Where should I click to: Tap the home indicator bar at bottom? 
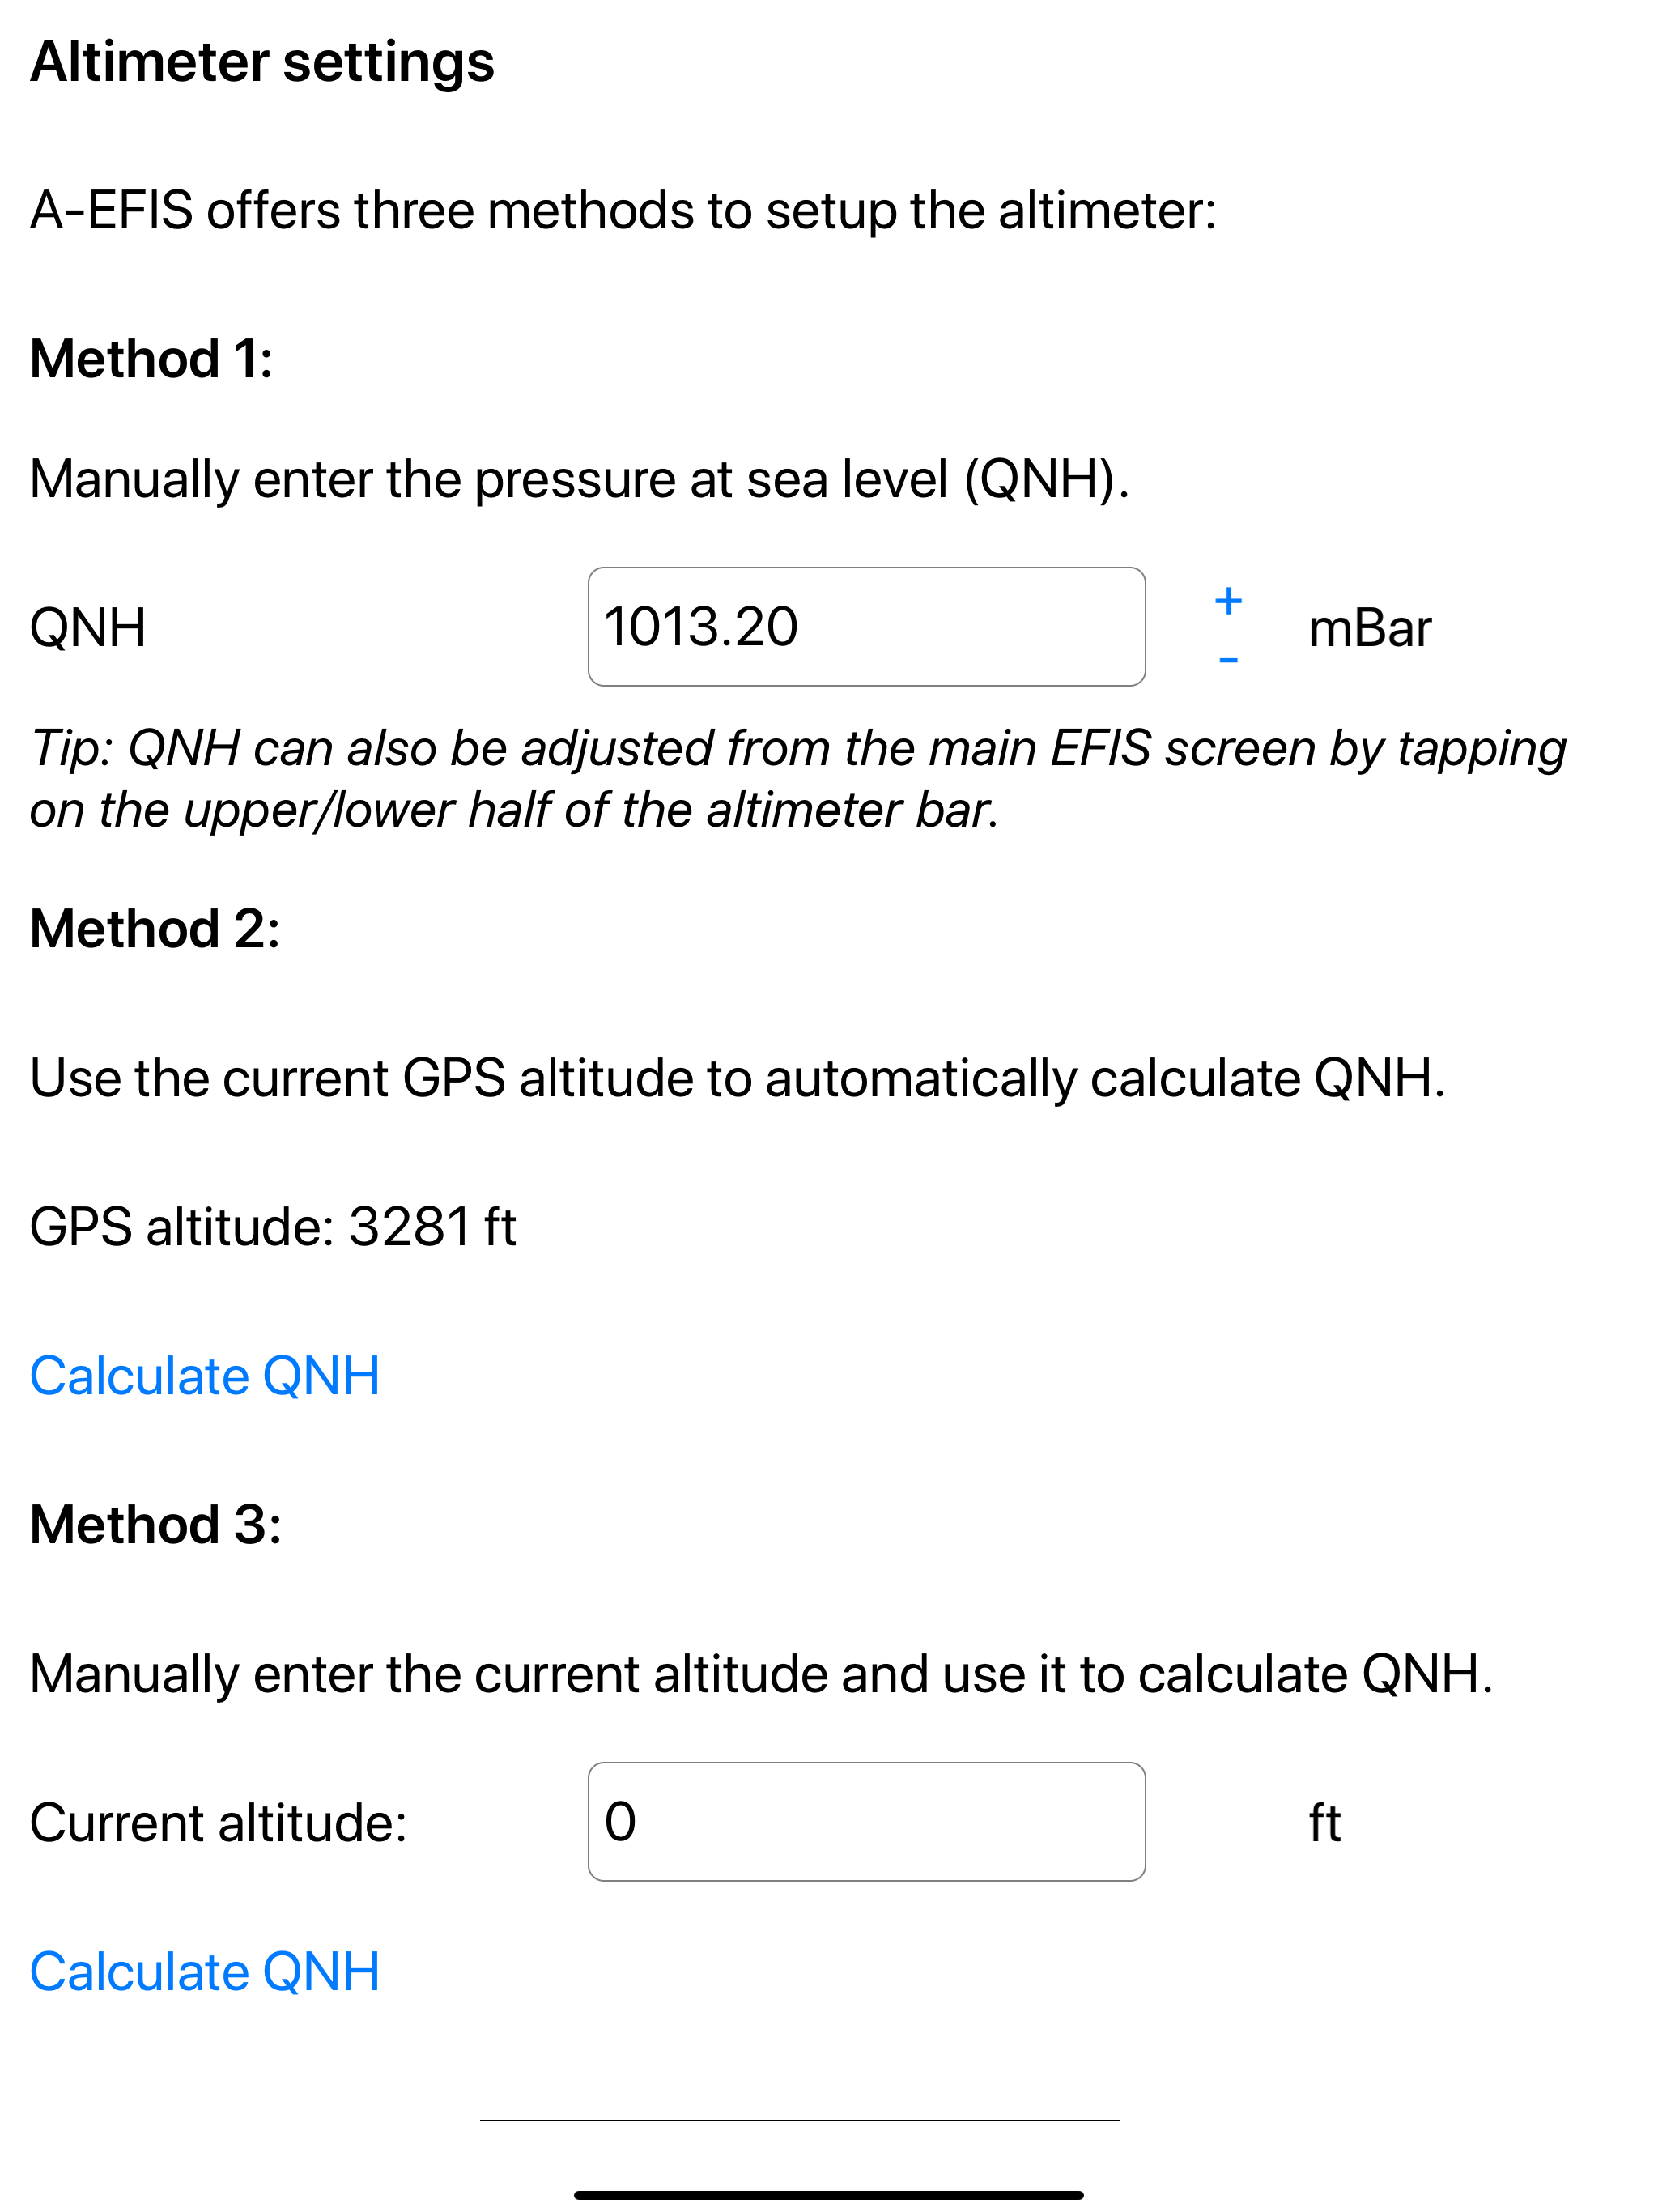coord(829,2195)
